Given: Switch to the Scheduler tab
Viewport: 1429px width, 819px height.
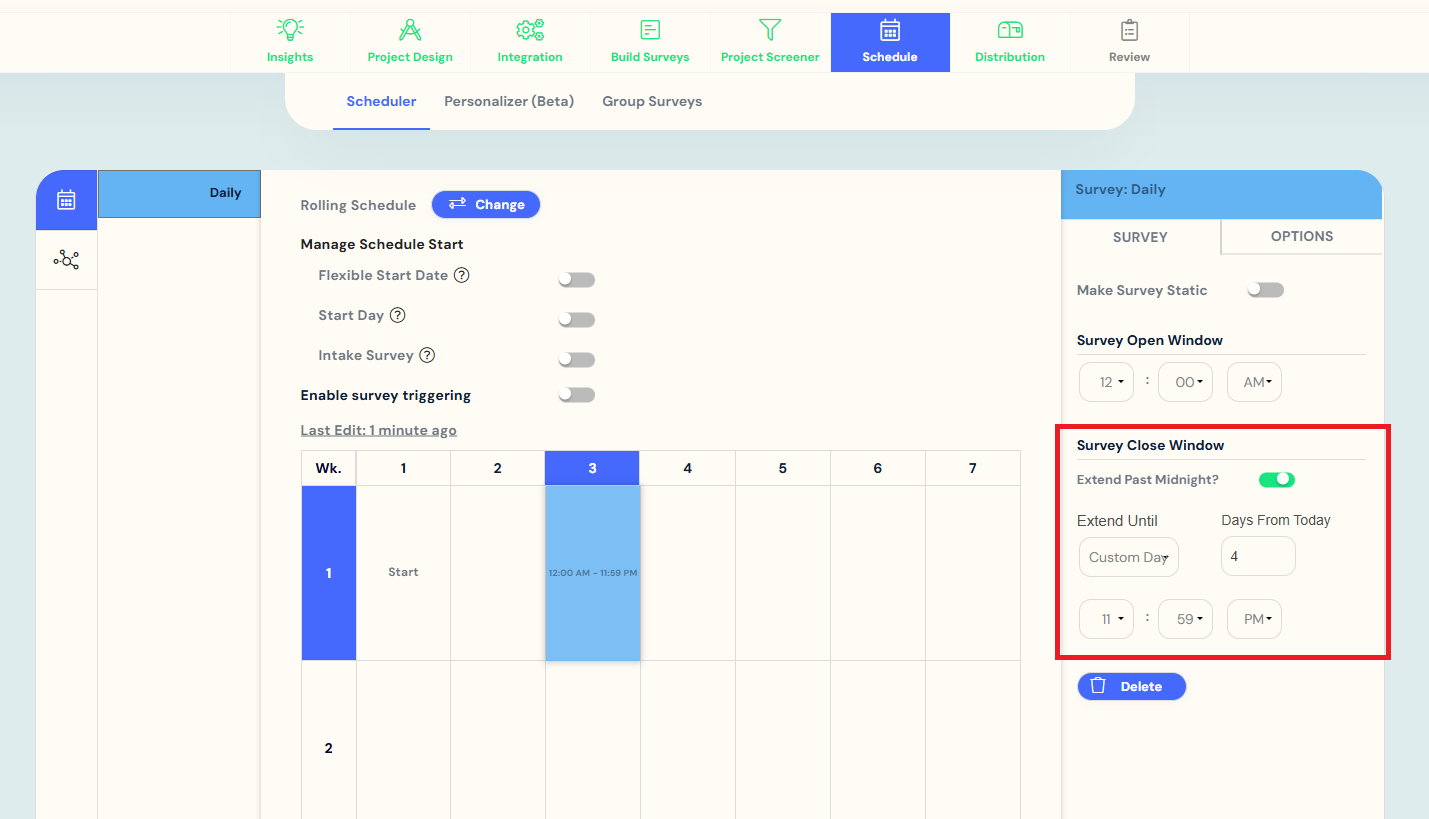Looking at the screenshot, I should click(x=381, y=101).
